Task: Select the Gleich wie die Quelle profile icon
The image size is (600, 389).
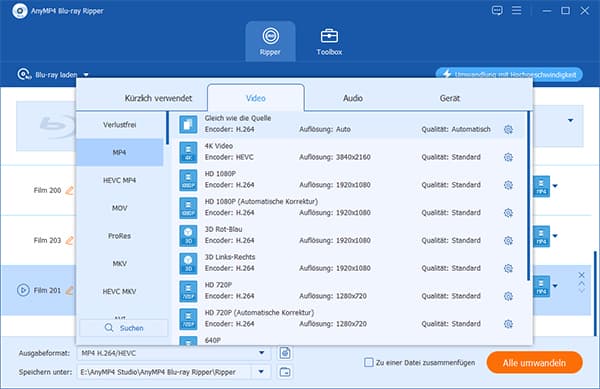Action: click(188, 124)
